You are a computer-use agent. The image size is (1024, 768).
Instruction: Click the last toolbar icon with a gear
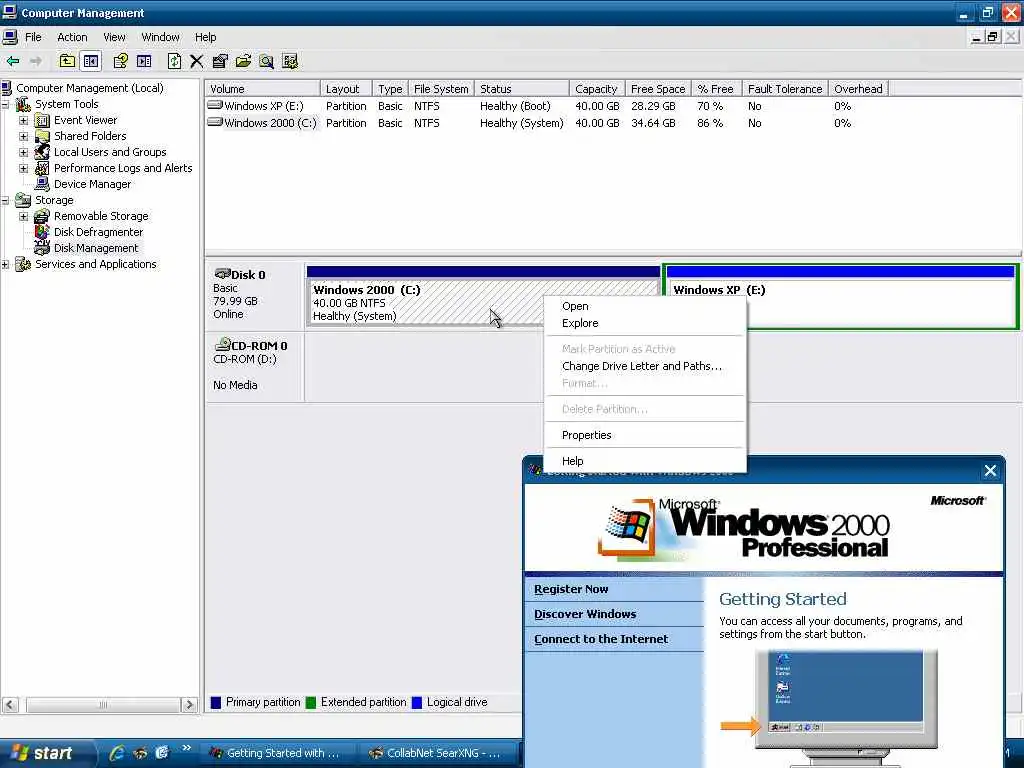pyautogui.click(x=290, y=61)
